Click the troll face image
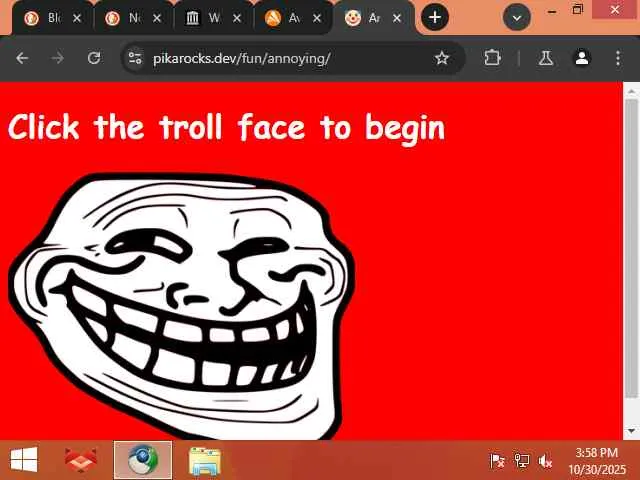 [182, 306]
